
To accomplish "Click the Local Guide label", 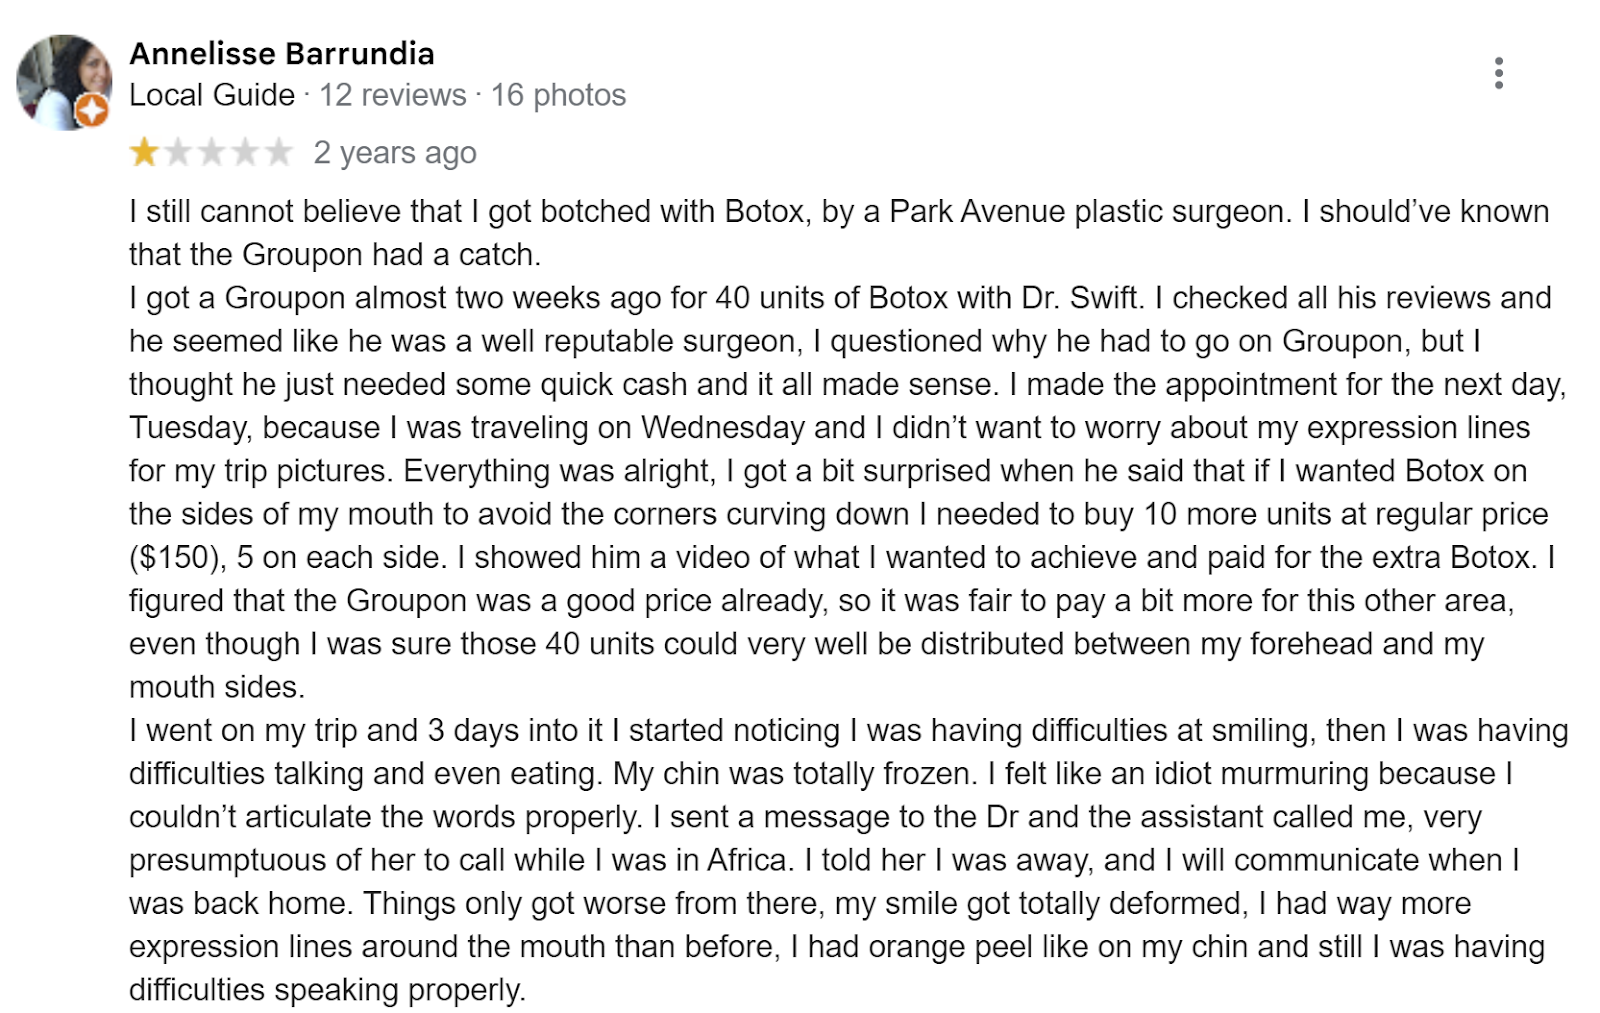I will point(212,95).
